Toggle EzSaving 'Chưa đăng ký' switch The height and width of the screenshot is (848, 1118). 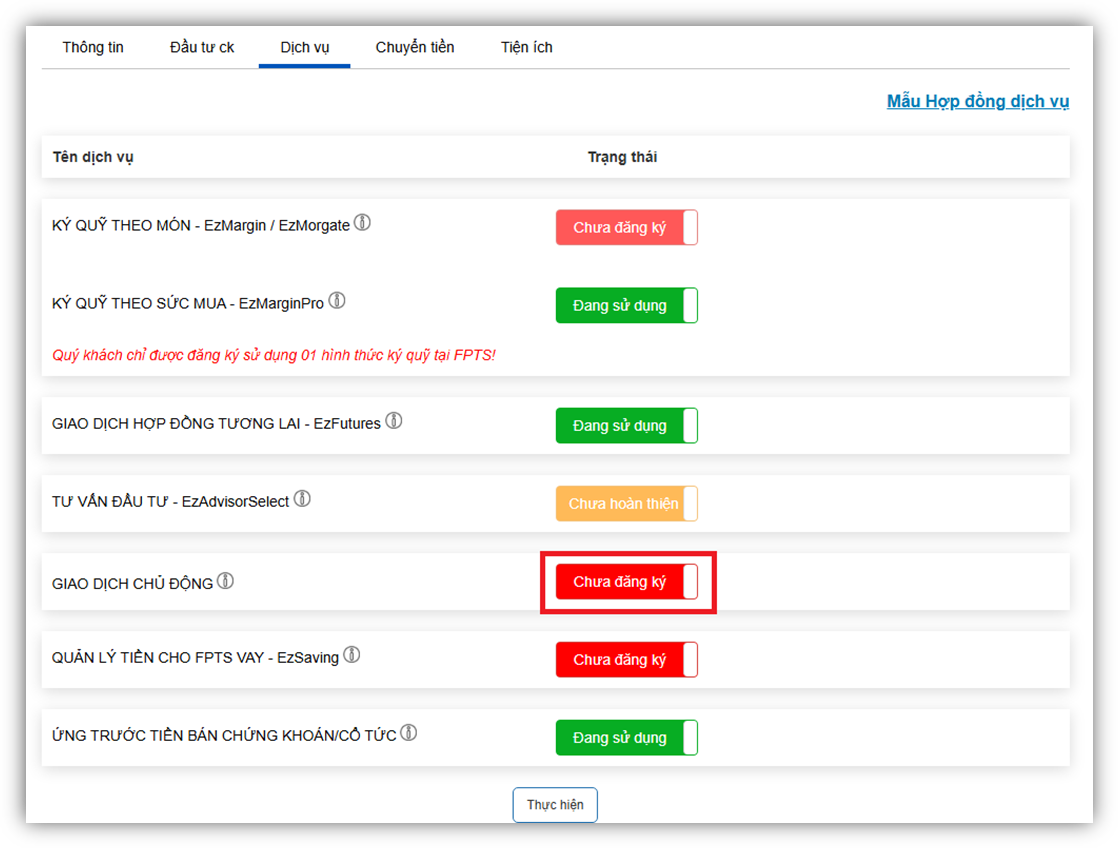[x=627, y=660]
